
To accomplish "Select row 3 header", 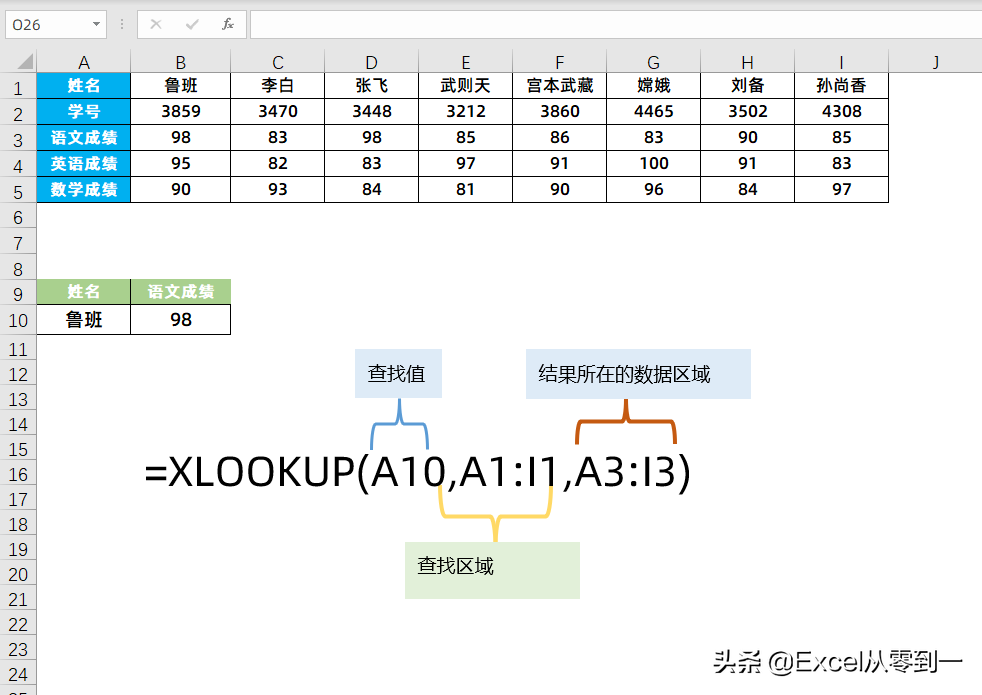I will [18, 139].
